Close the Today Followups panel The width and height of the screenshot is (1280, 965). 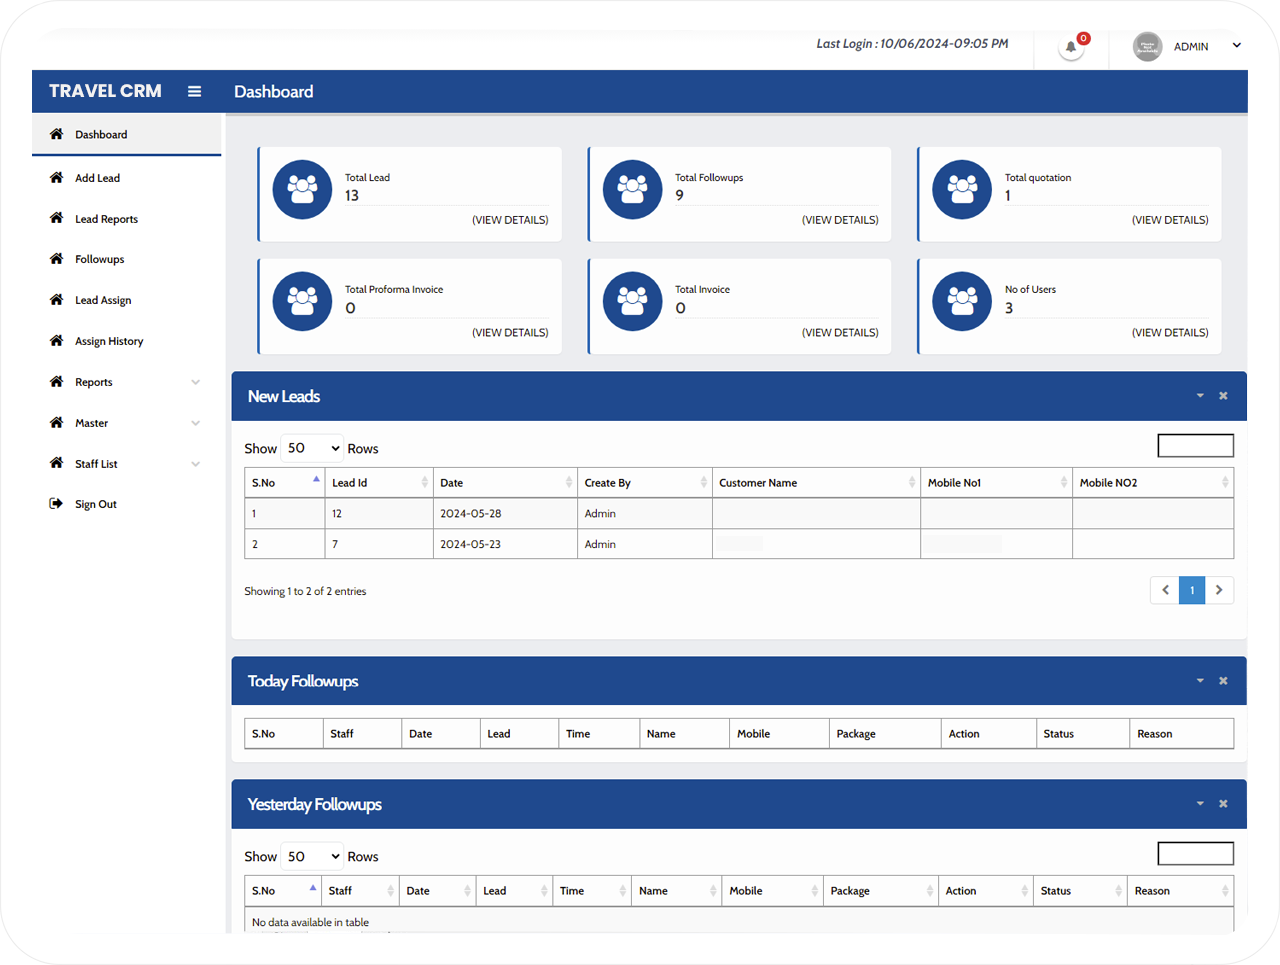click(1223, 681)
